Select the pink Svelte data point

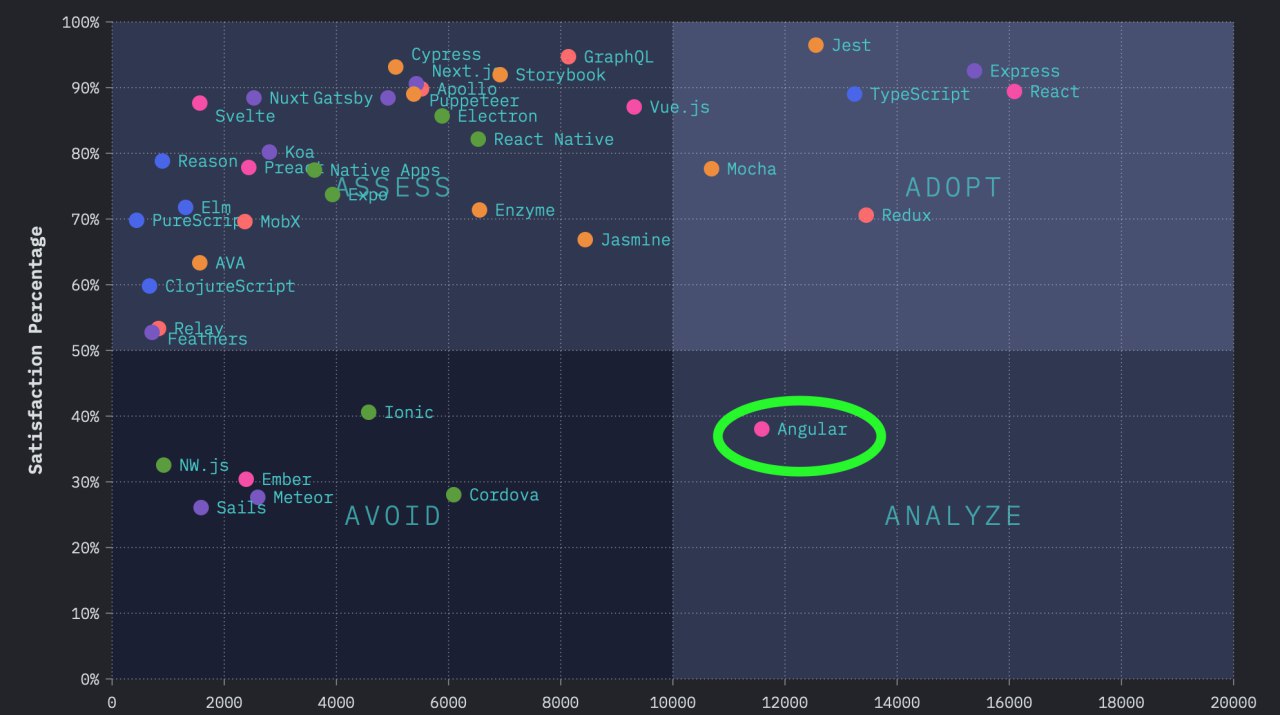pyautogui.click(x=200, y=103)
